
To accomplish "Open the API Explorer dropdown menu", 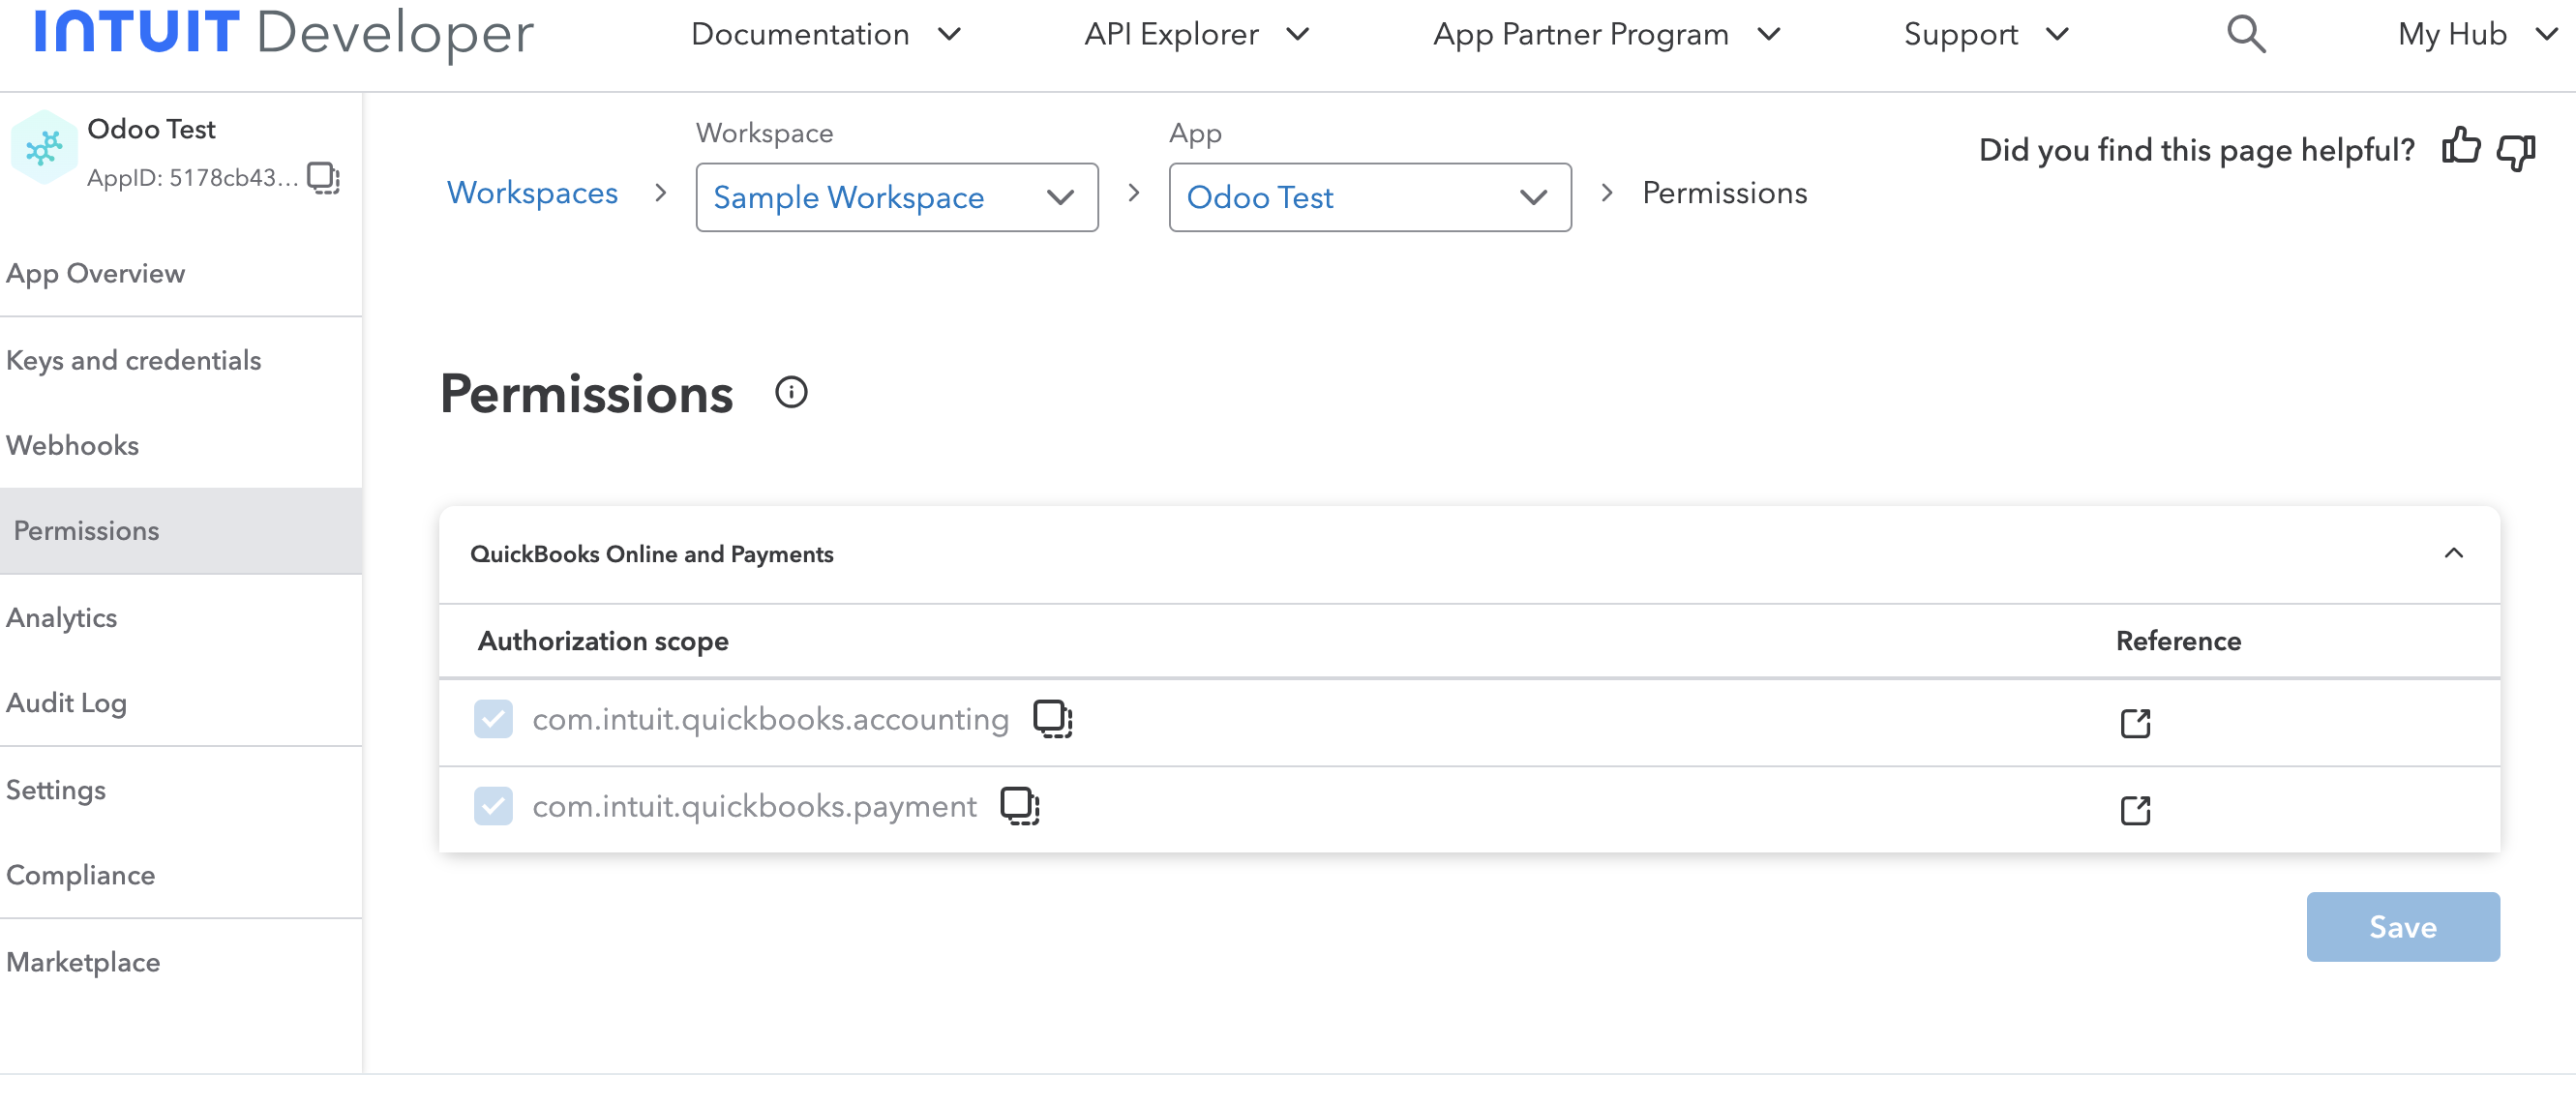I will pyautogui.click(x=1197, y=34).
